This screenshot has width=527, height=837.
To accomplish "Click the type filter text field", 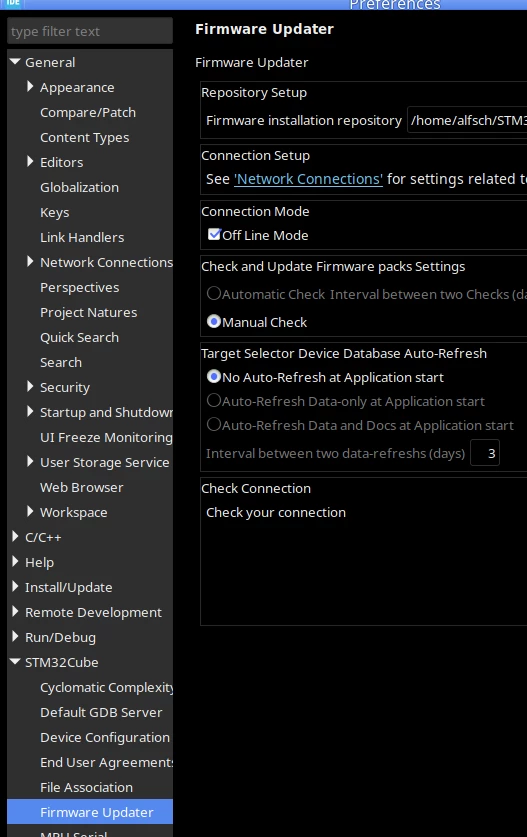I will pyautogui.click(x=90, y=31).
